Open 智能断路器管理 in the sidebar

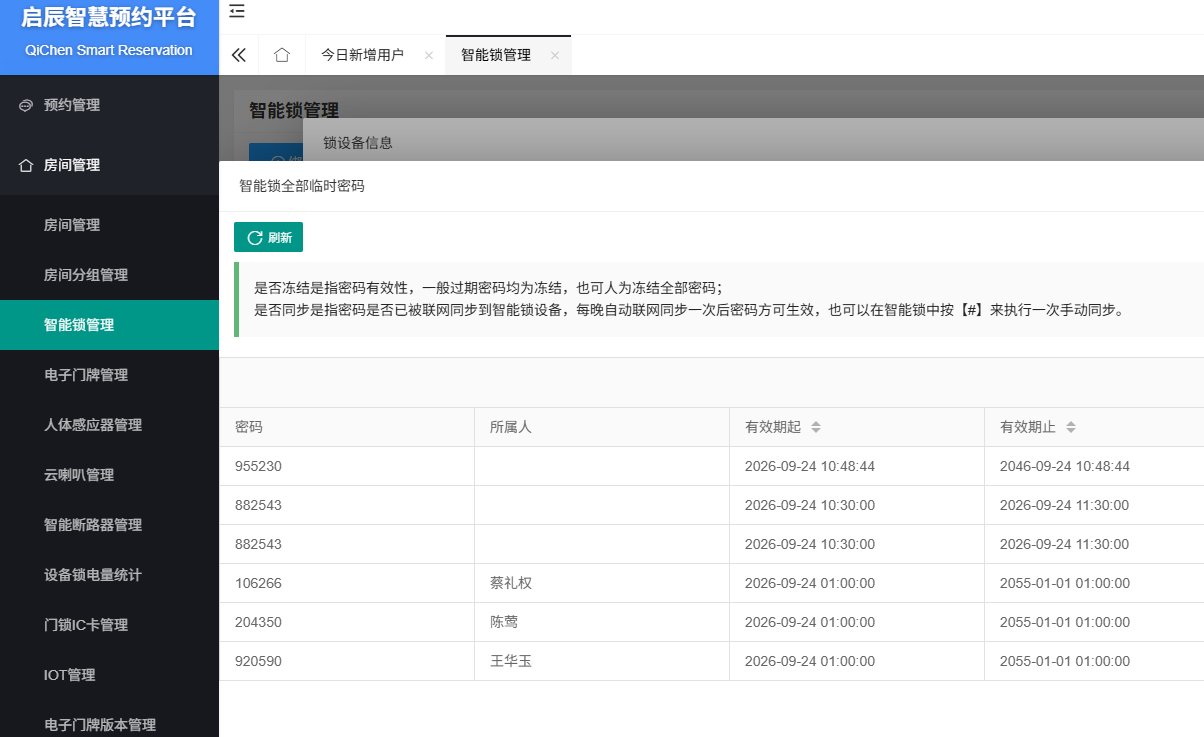[109, 525]
